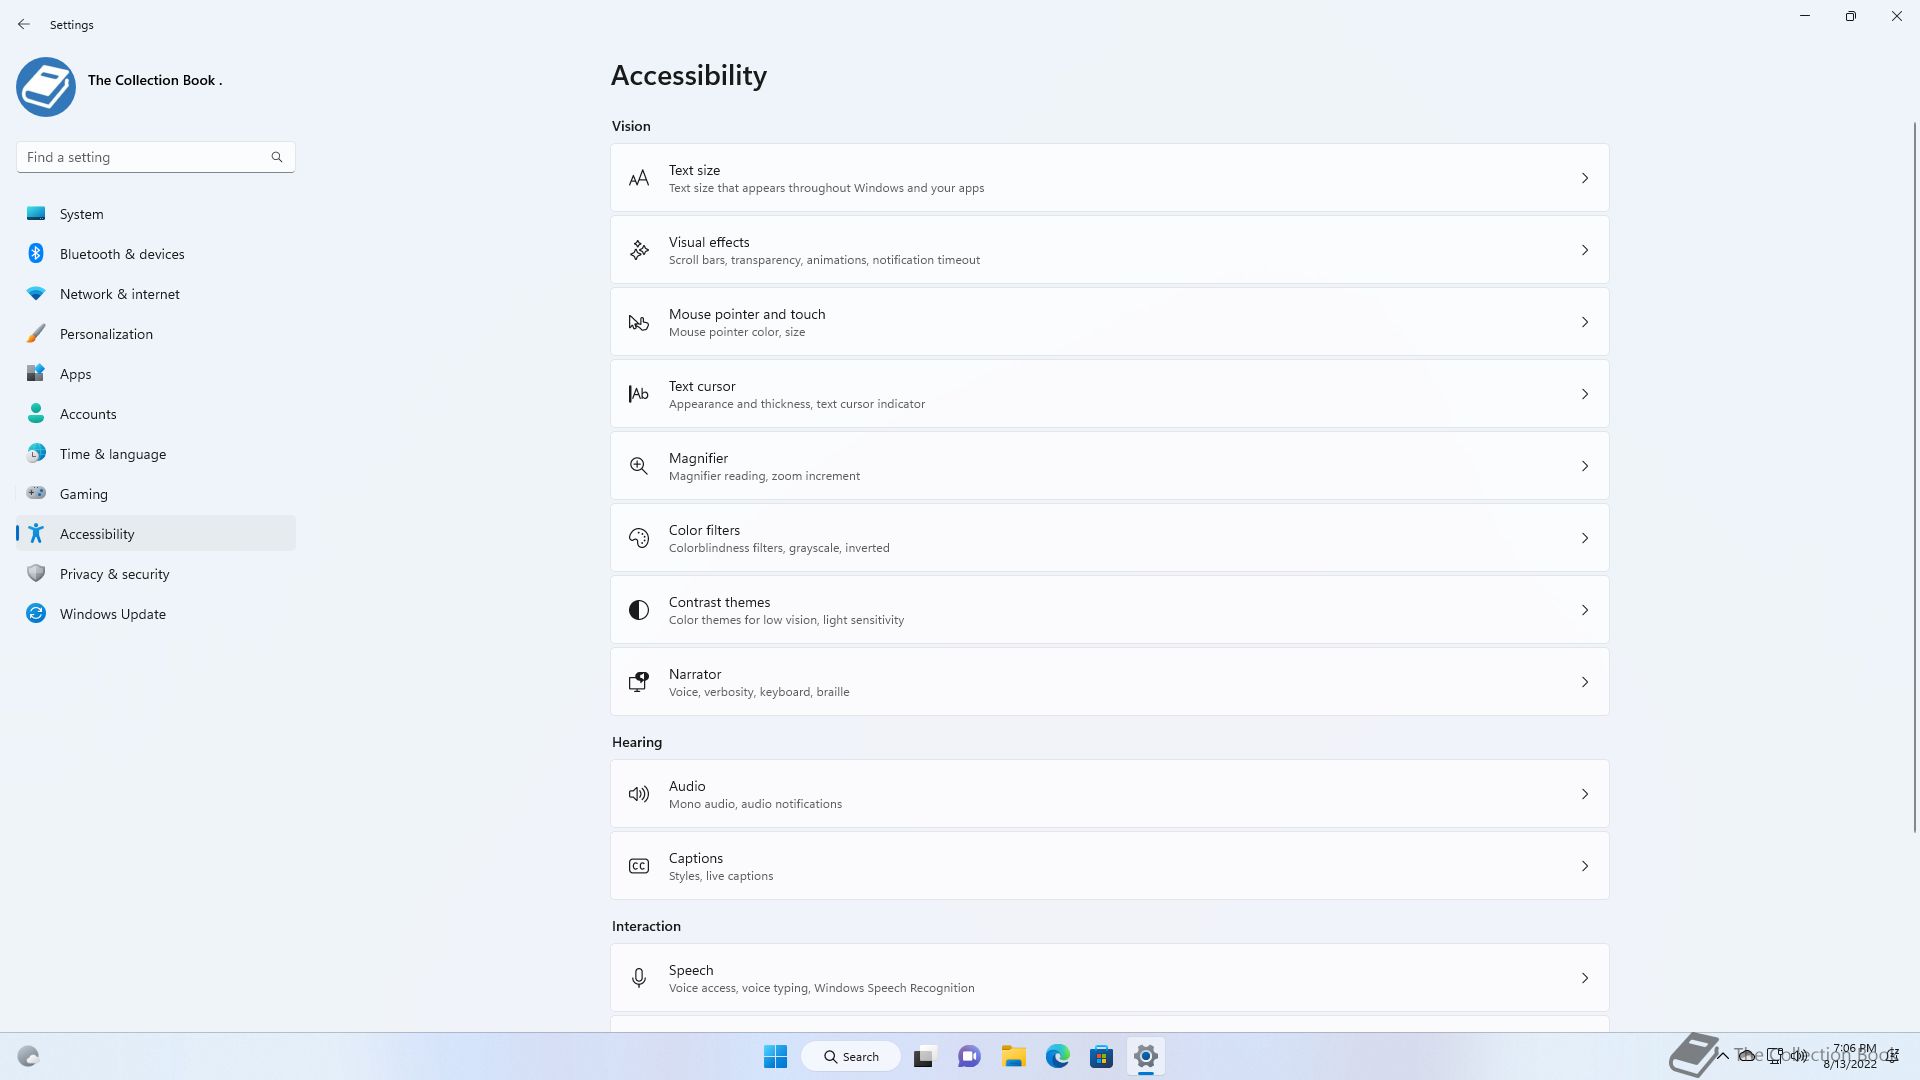Go back with the Settings back arrow
Screen dimensions: 1920x1080
[24, 24]
